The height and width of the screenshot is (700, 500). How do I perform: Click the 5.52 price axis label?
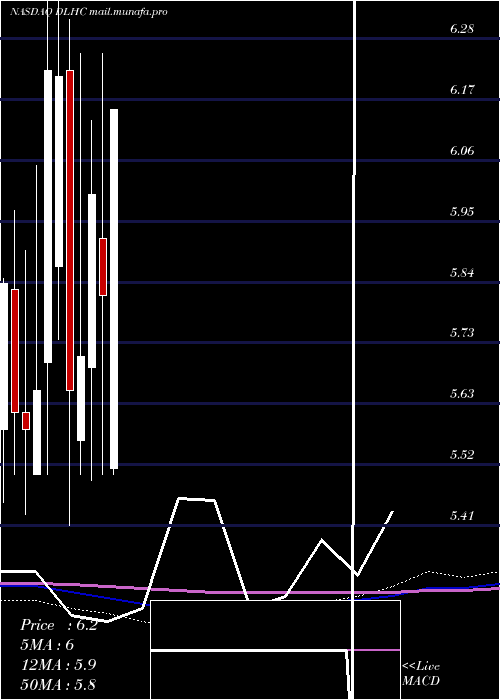point(462,455)
